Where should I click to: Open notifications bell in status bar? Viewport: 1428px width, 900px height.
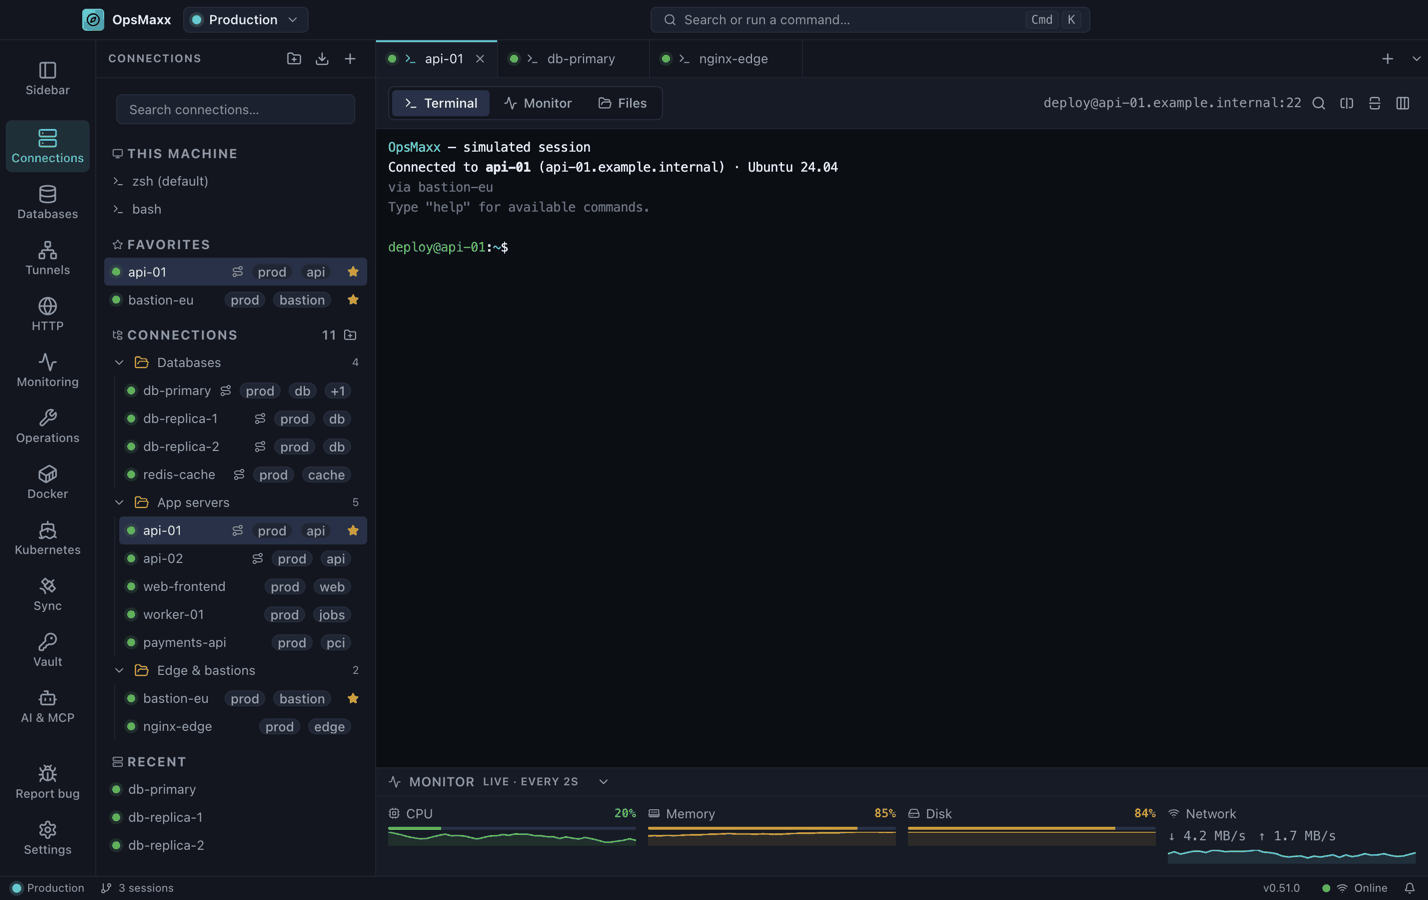[x=1409, y=888]
